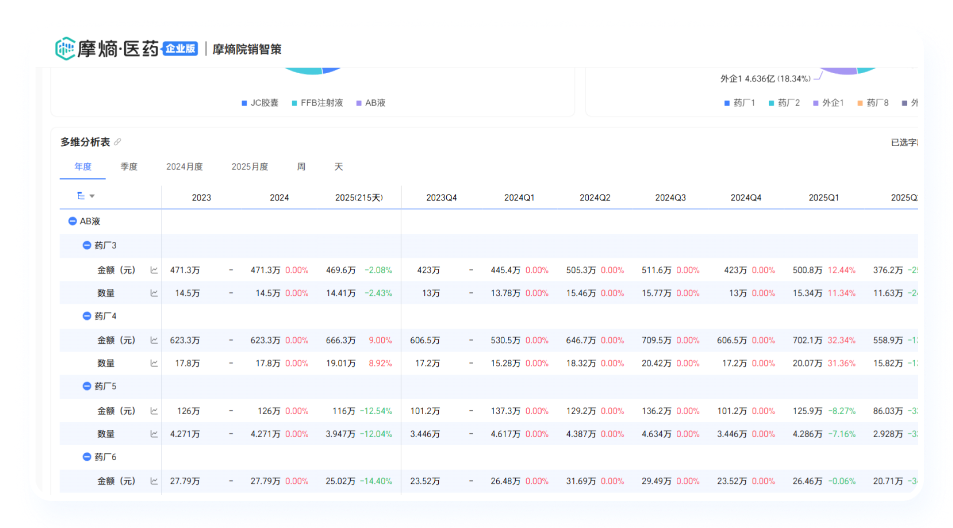The image size is (953, 528).
Task: Click the 2024Q3 column header
Action: point(670,197)
